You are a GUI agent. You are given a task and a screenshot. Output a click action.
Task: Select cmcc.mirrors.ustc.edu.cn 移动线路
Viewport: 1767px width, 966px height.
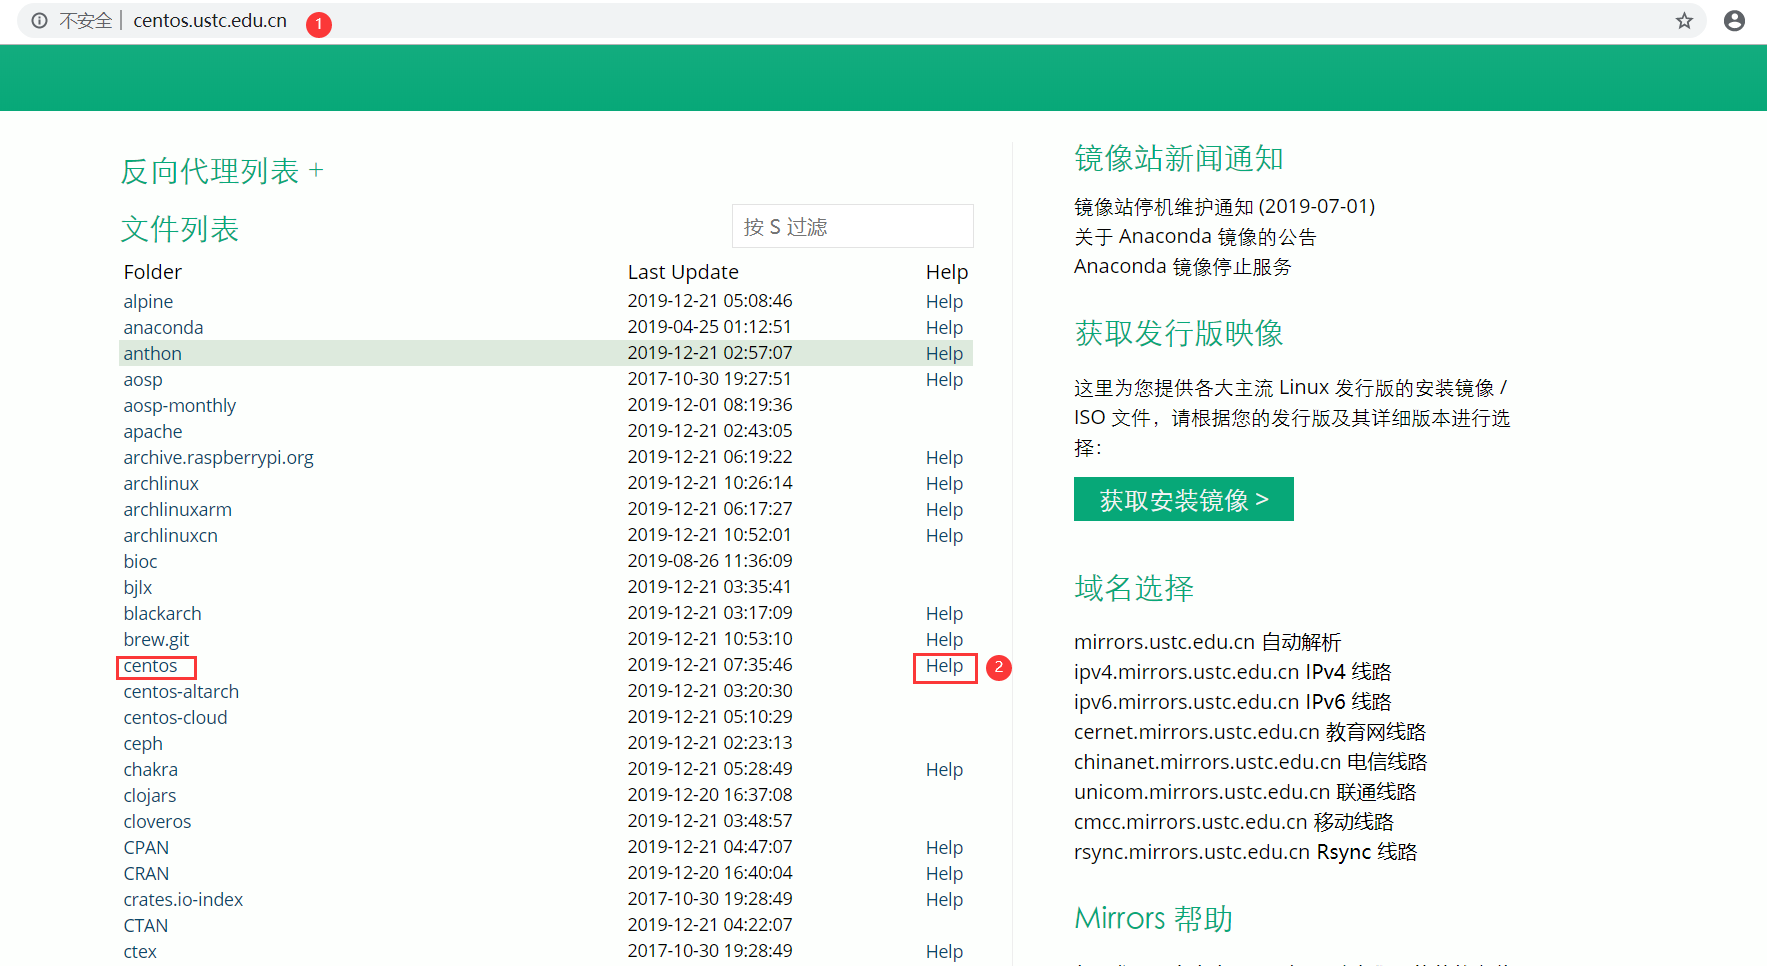1234,822
